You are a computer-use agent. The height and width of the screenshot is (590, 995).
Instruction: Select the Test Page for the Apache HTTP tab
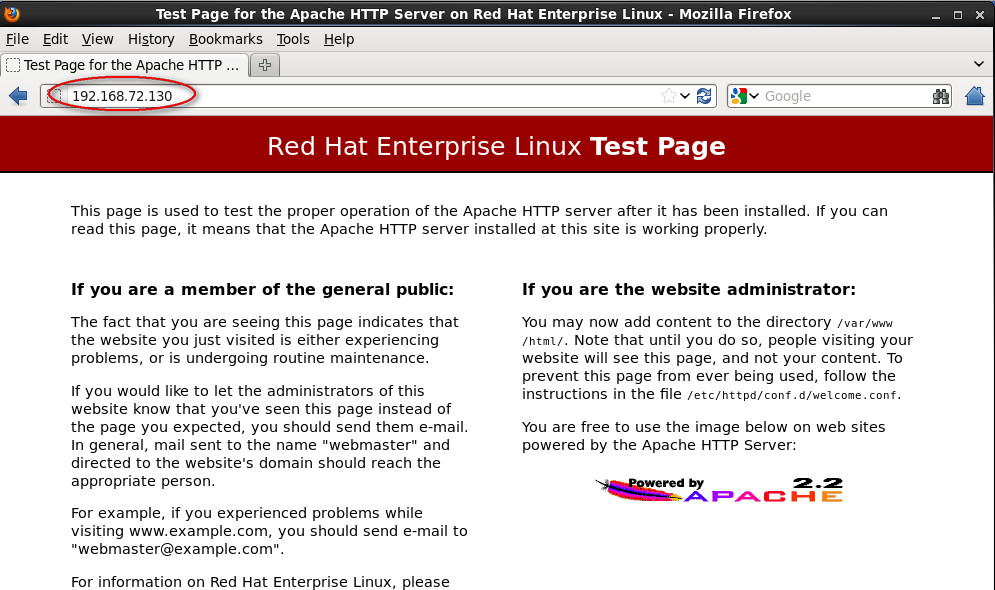click(124, 65)
